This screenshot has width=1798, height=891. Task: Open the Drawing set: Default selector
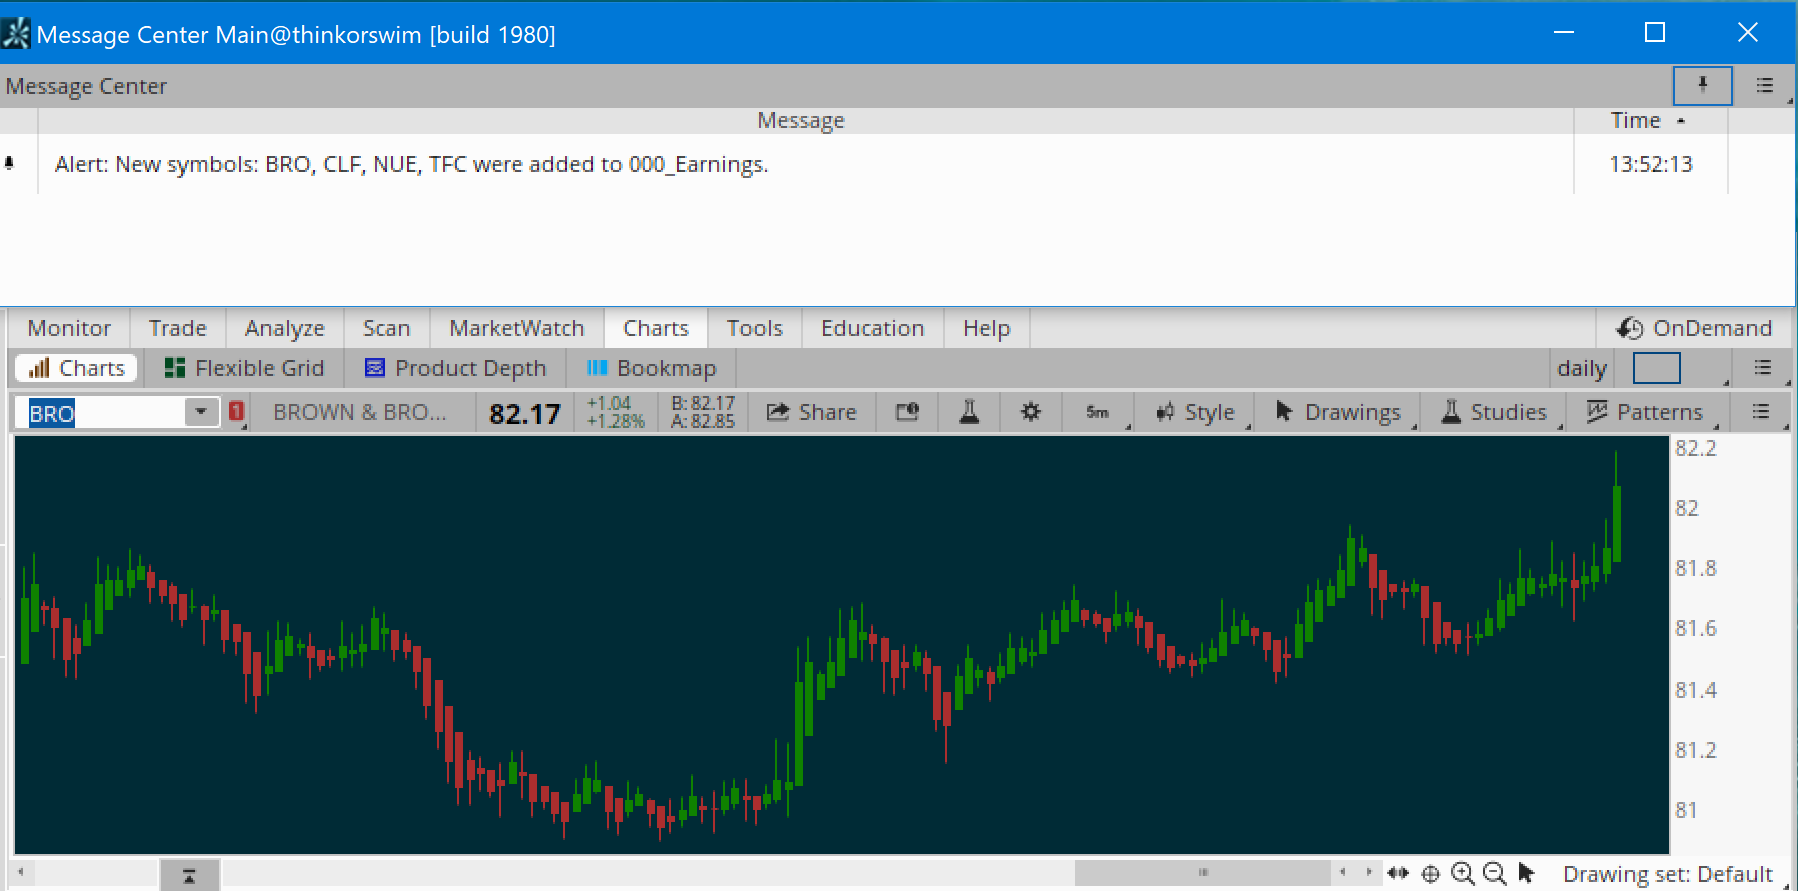click(x=1668, y=875)
